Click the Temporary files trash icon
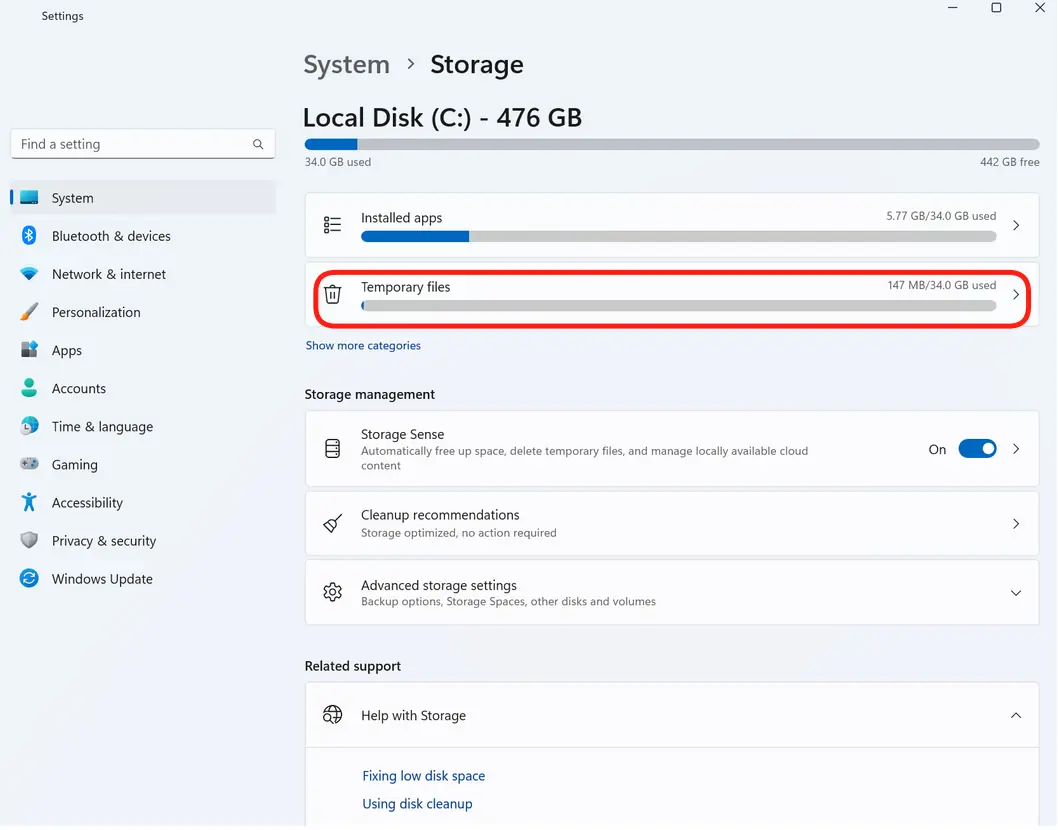This screenshot has height=830, width=1058. tap(333, 294)
